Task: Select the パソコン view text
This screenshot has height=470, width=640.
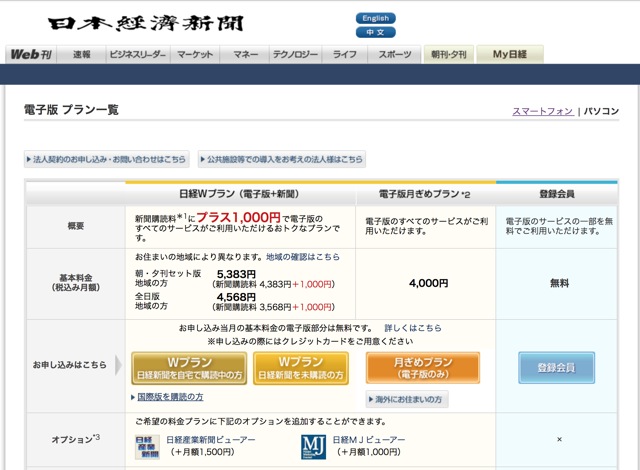Action: (601, 111)
